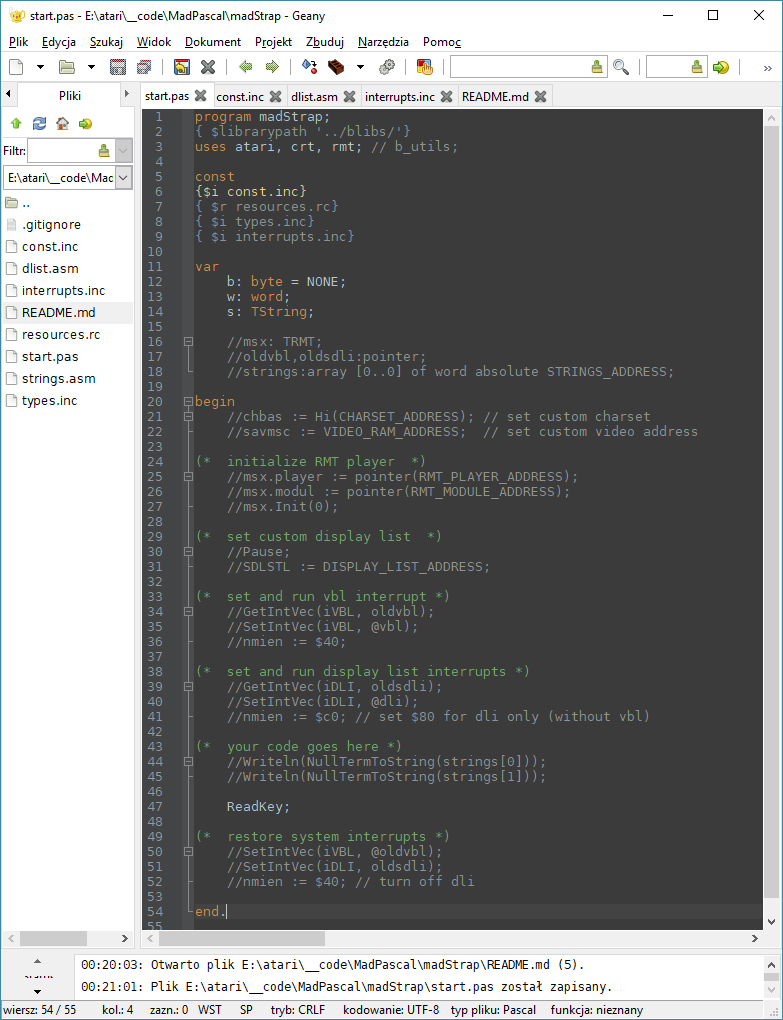The width and height of the screenshot is (783, 1020).
Task: Click the Build brick icon
Action: 336,67
